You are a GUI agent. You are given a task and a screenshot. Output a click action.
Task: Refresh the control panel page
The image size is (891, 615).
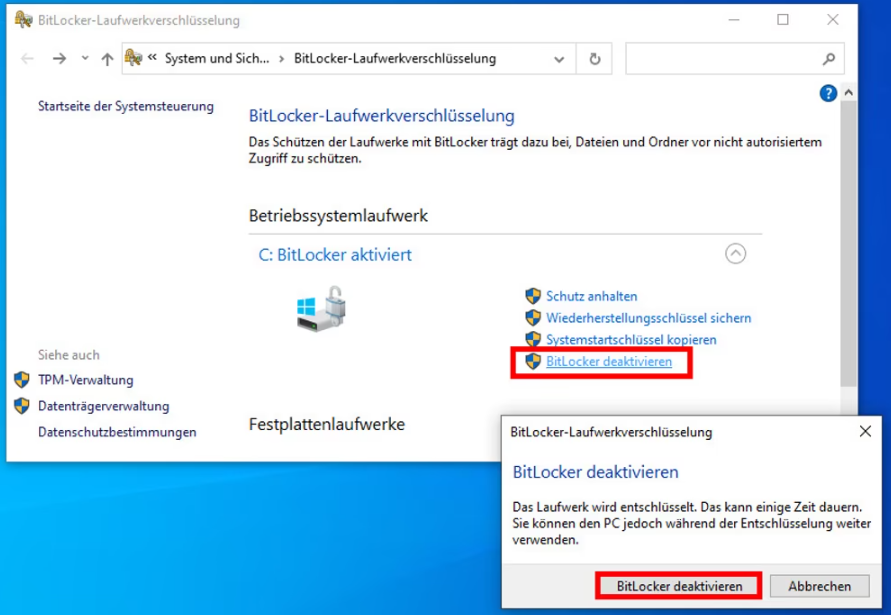pyautogui.click(x=594, y=59)
